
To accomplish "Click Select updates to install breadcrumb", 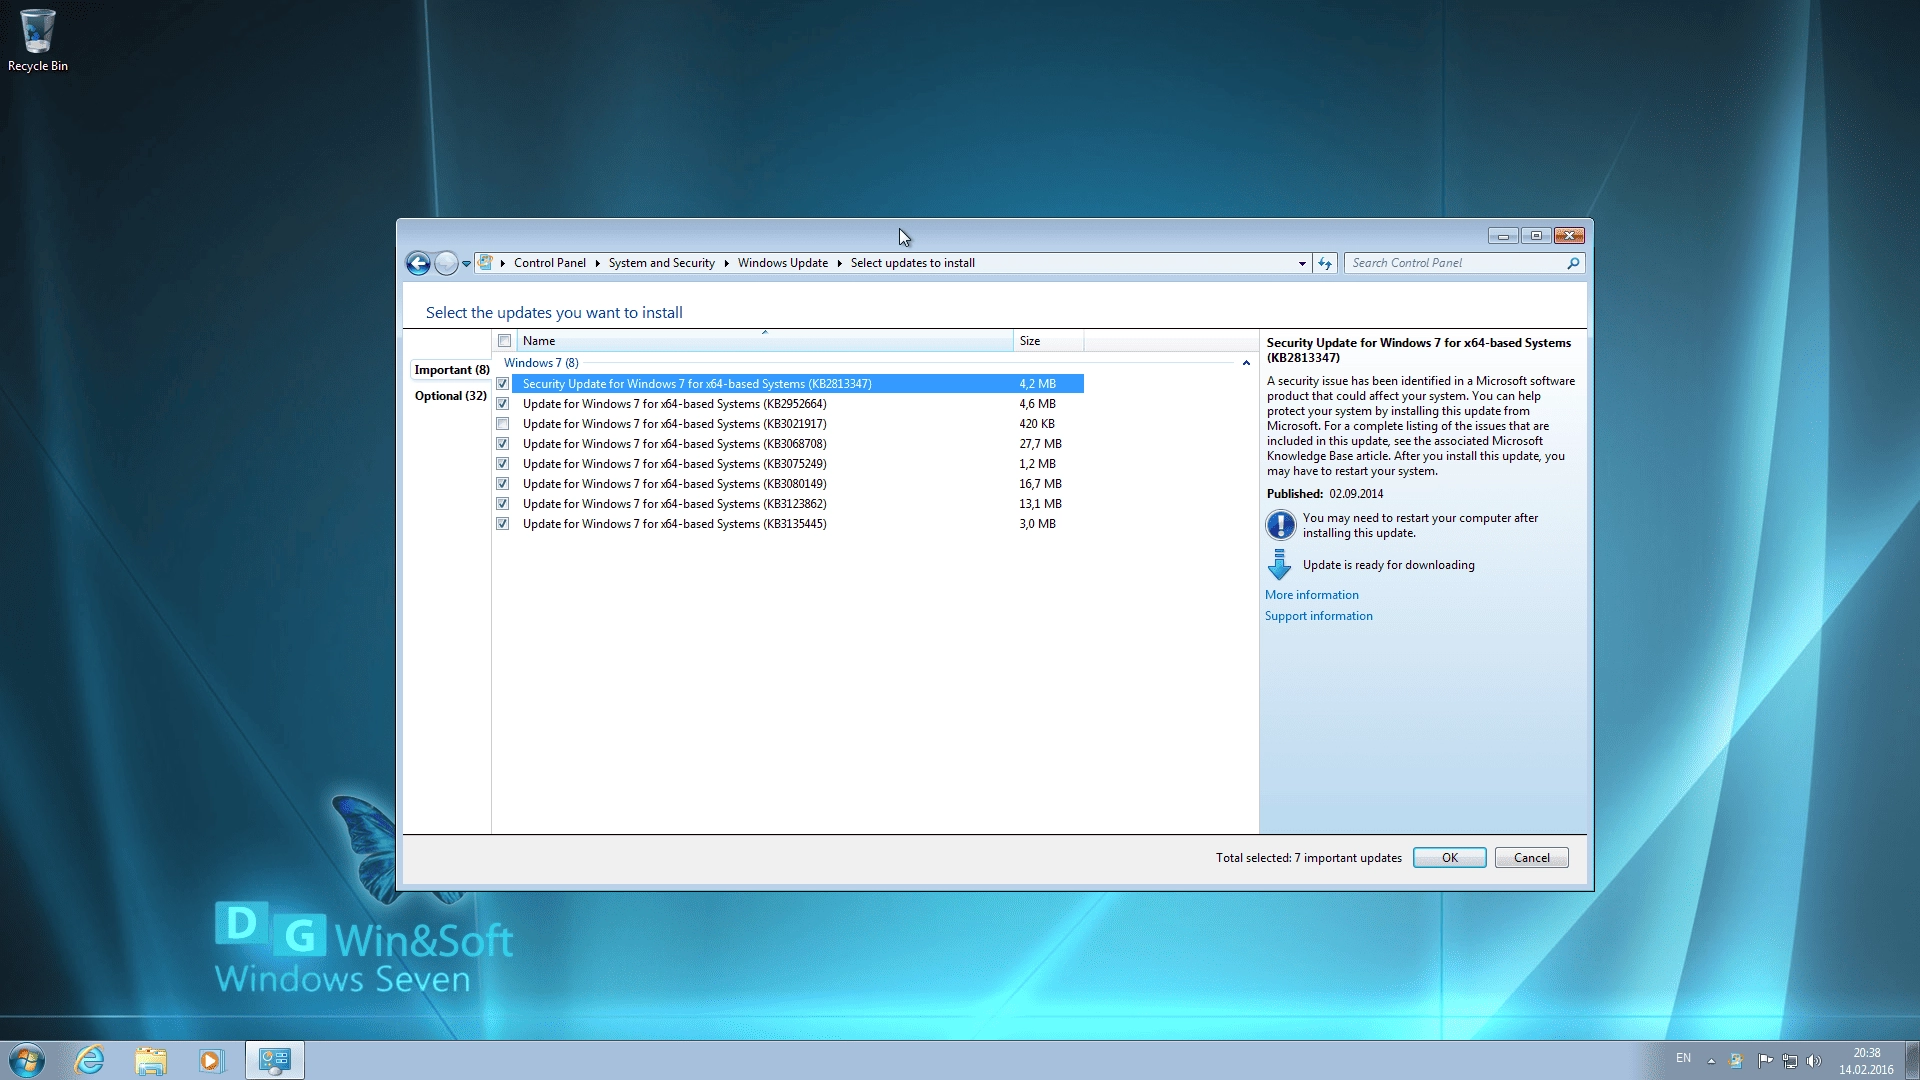I will [x=913, y=263].
